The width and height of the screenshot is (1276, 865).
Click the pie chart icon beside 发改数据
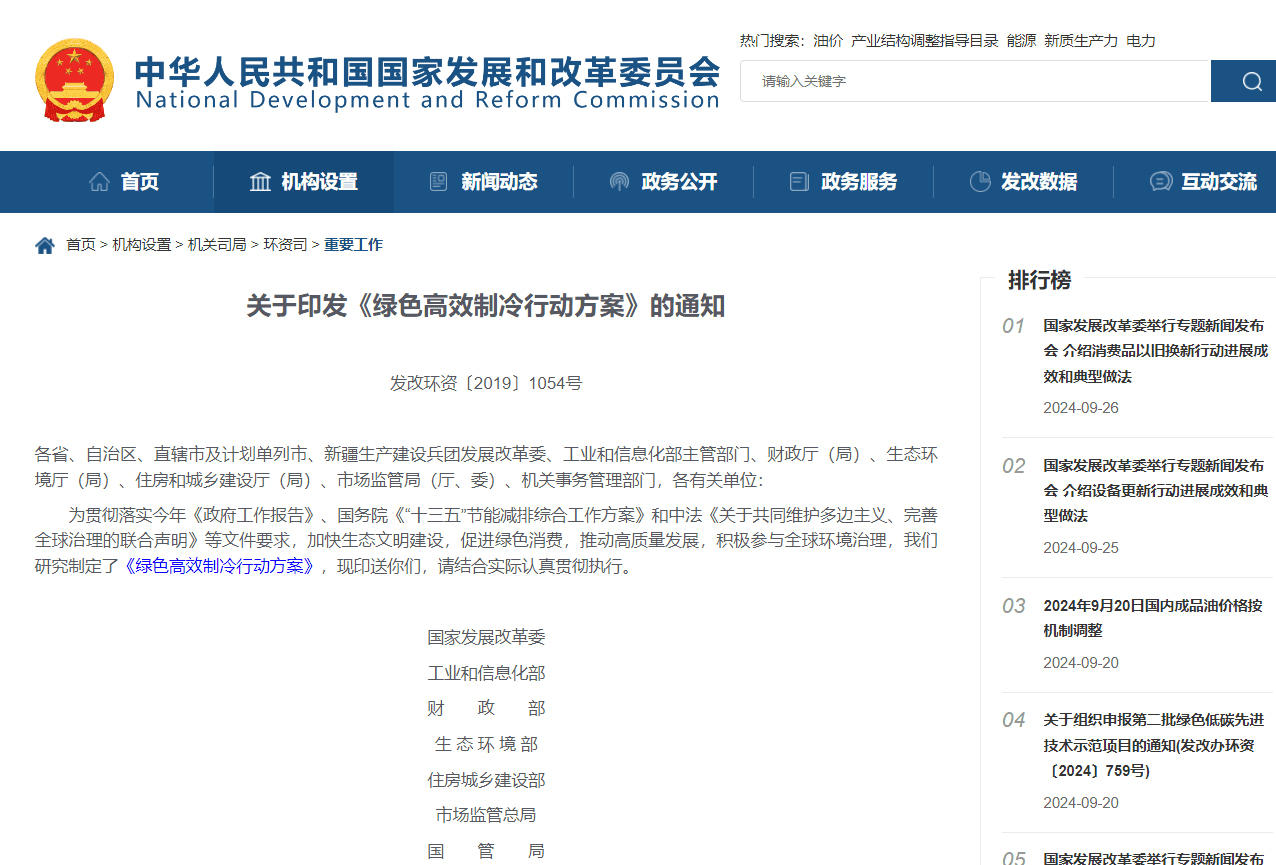coord(980,182)
